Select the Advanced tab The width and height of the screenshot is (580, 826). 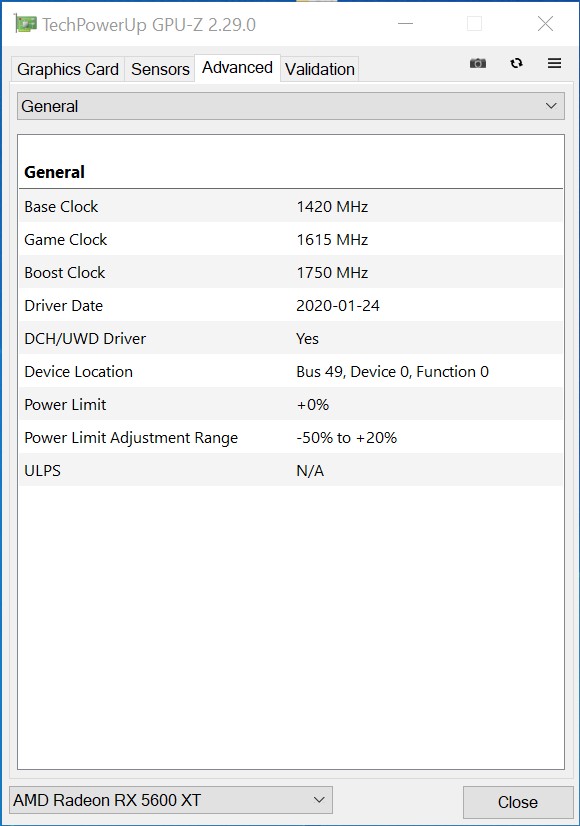pos(238,68)
